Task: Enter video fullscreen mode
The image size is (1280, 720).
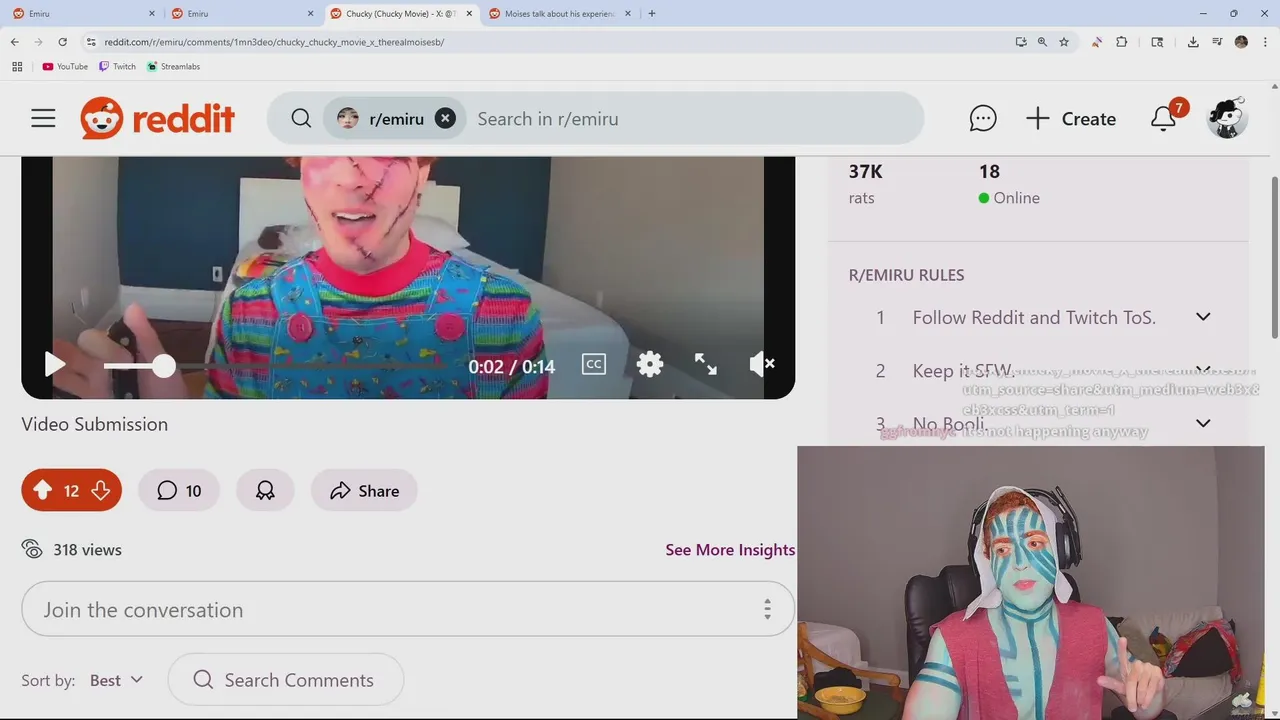Action: pyautogui.click(x=706, y=365)
